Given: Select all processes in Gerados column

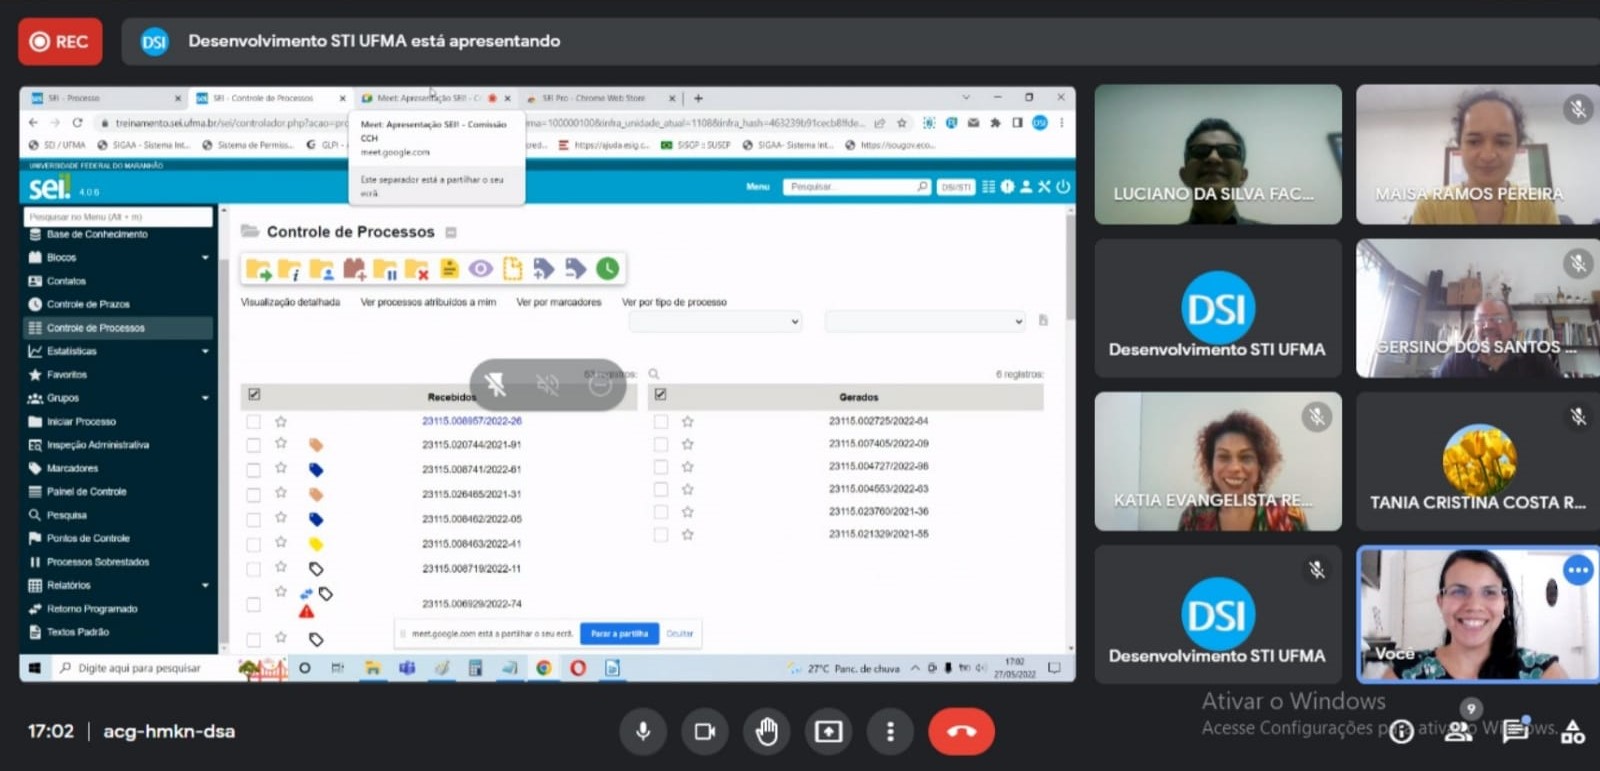Looking at the screenshot, I should [x=660, y=395].
